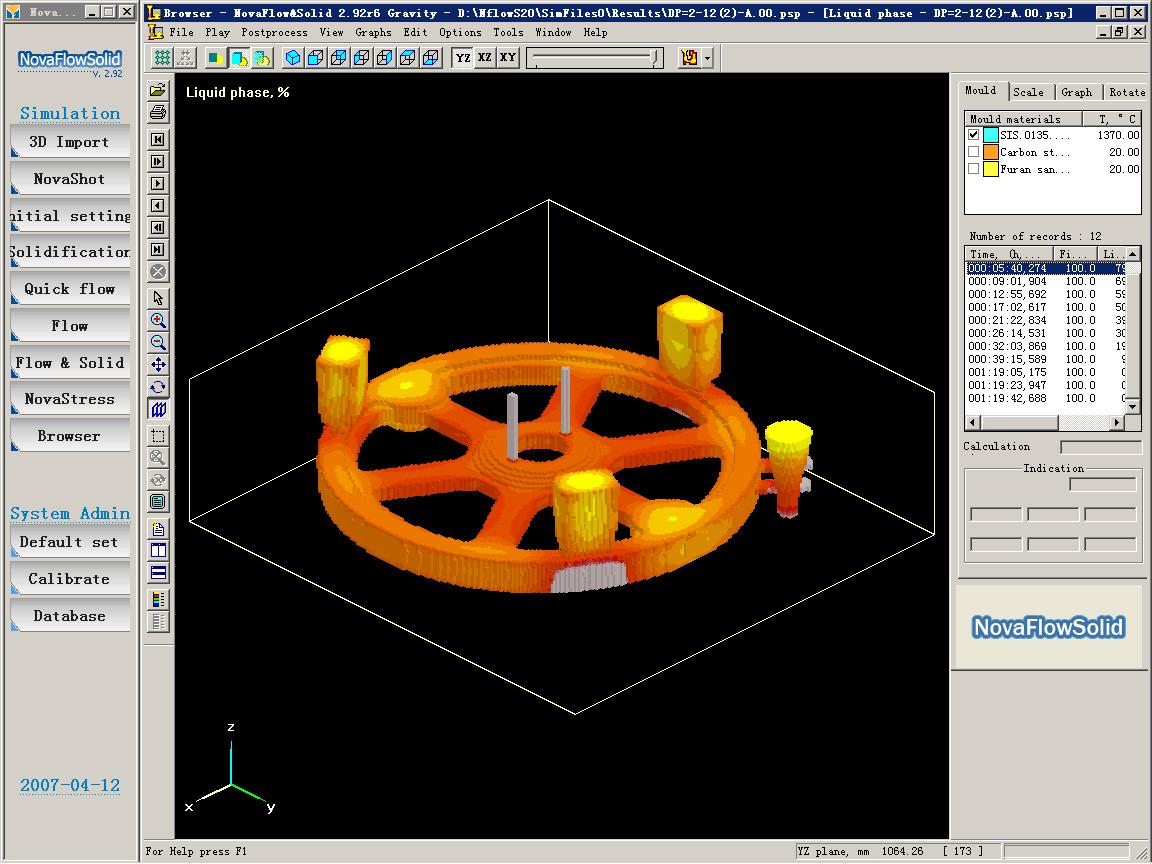Viewport: 1152px width, 864px height.
Task: Click the teal text panel icon
Action: (158, 502)
